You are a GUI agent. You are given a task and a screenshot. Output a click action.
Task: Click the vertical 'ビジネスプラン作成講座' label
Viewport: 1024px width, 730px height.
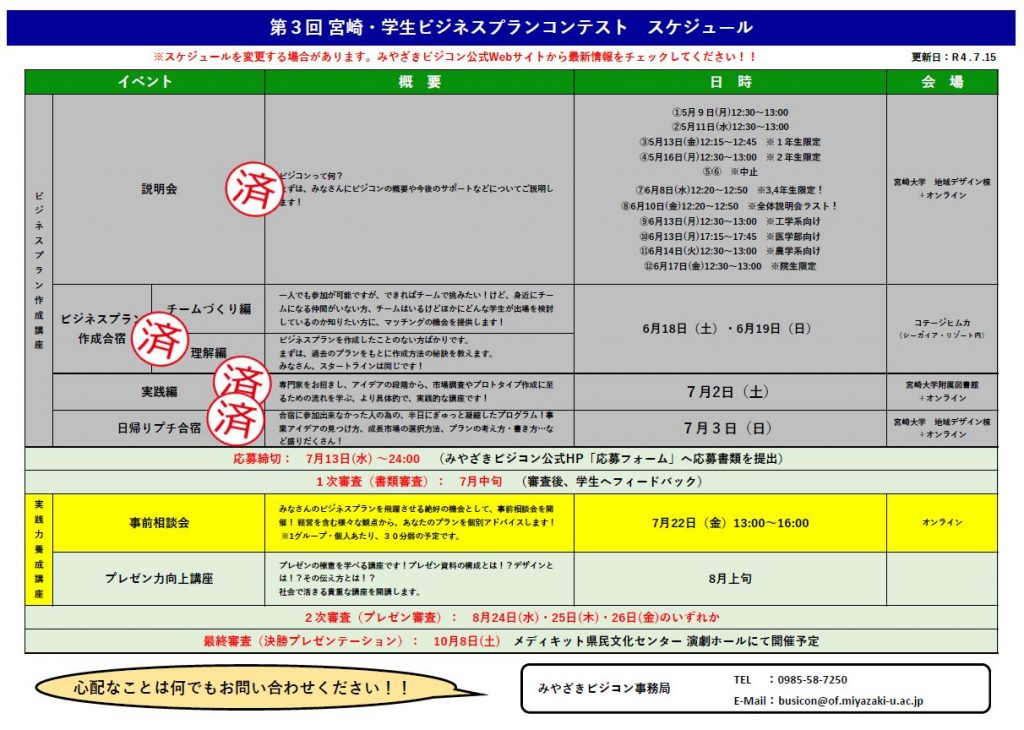pos(39,270)
